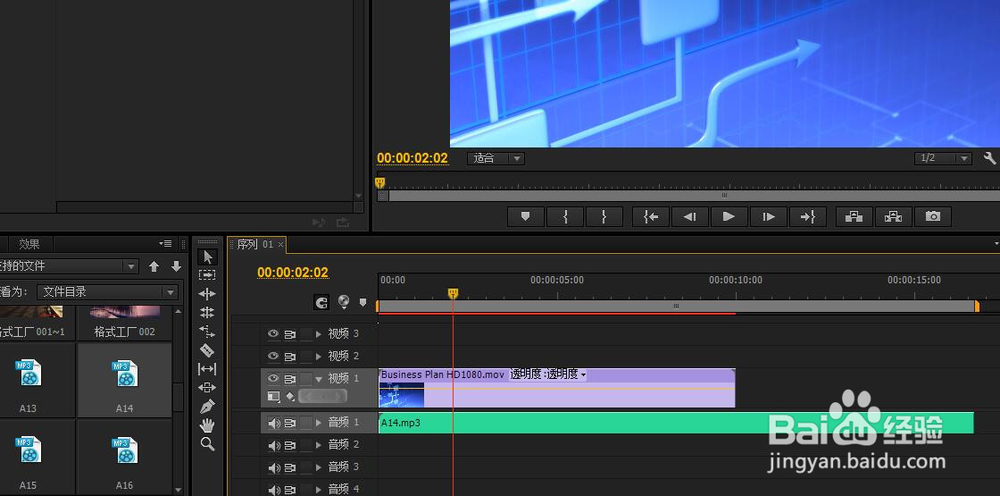This screenshot has width=1000, height=496.
Task: Select the A14.mp3 audio clip
Action: (676, 423)
